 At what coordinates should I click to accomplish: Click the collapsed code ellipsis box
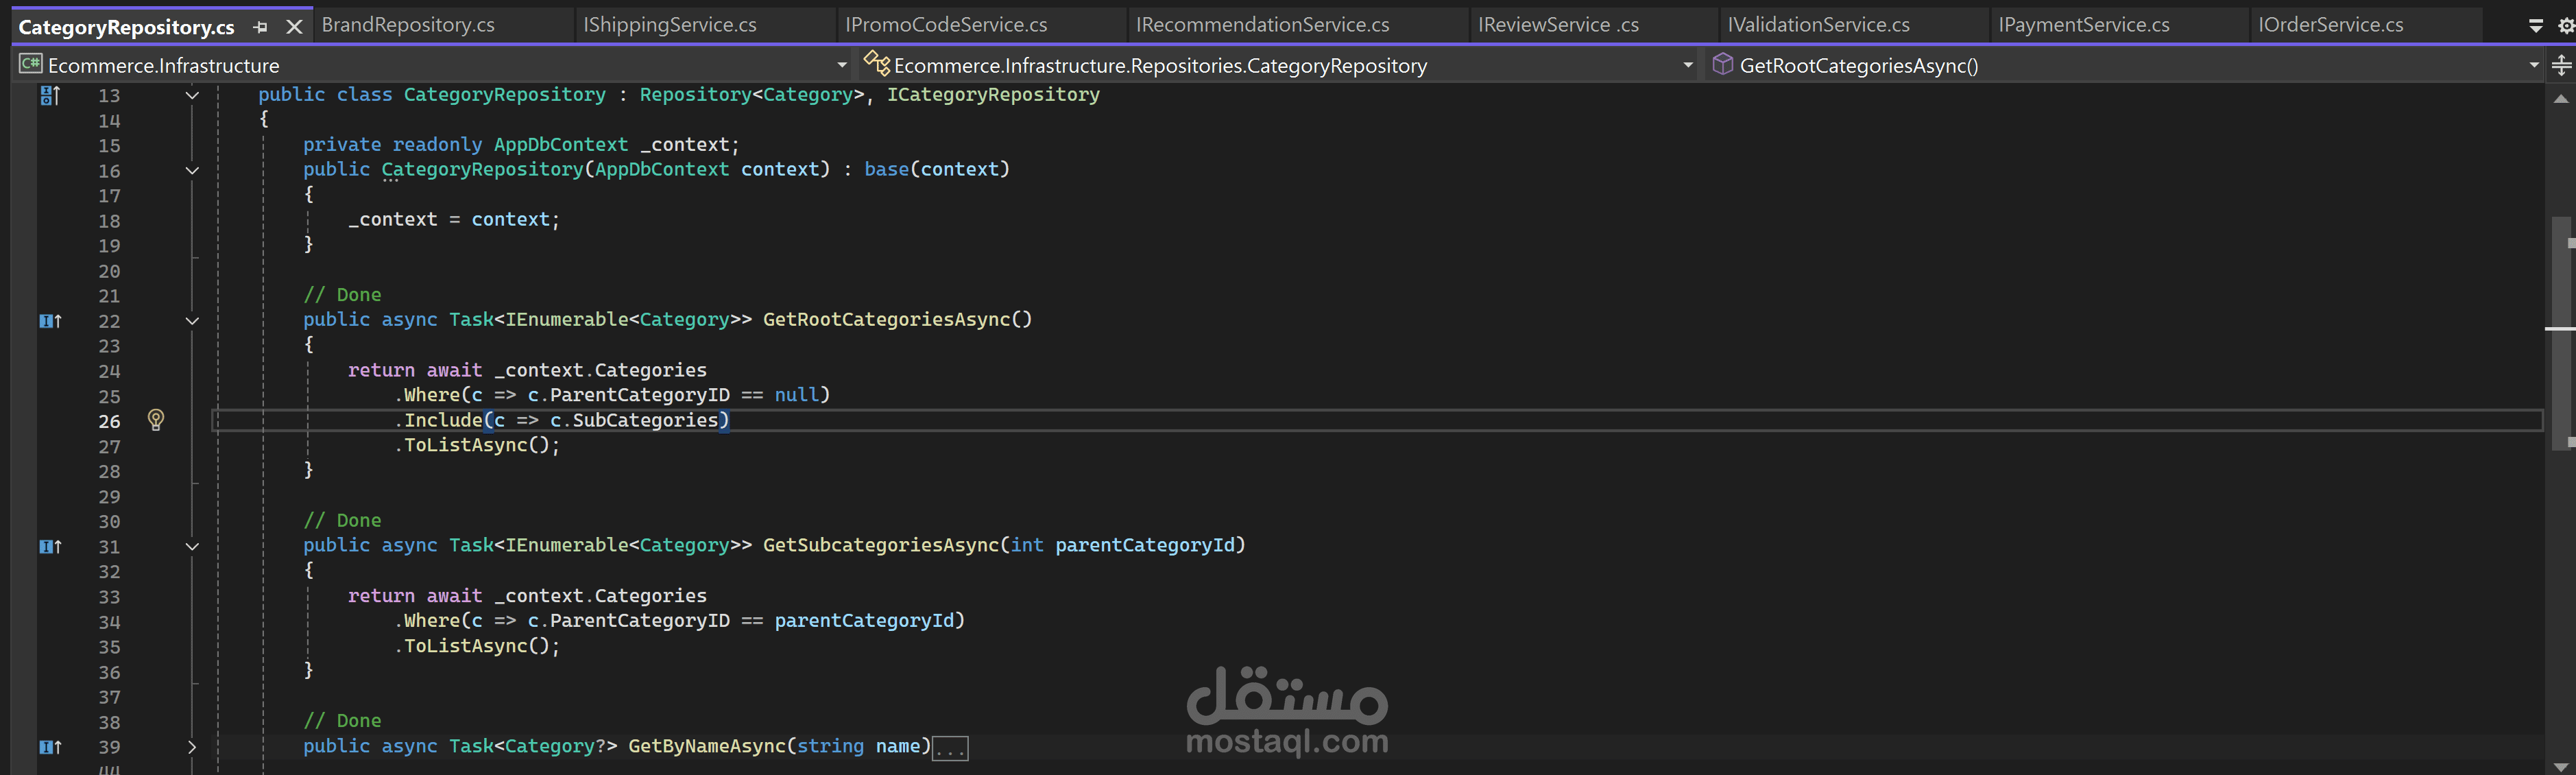click(949, 748)
